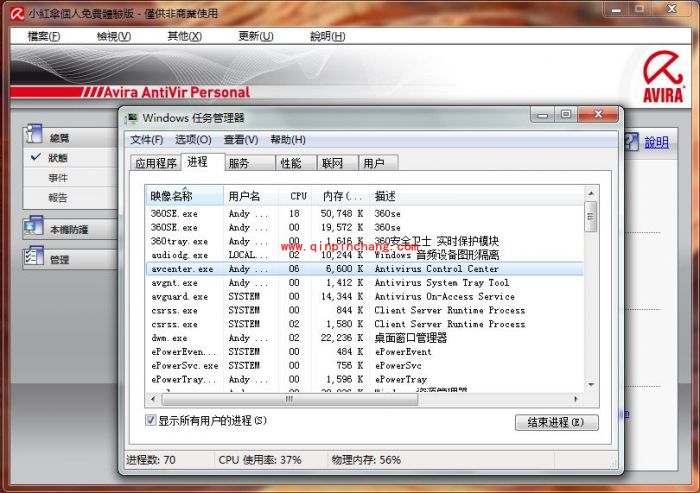Screen dimensions: 700x493
Task: Toggle 显示所有用户的进程 checkbox
Action: tap(152, 421)
